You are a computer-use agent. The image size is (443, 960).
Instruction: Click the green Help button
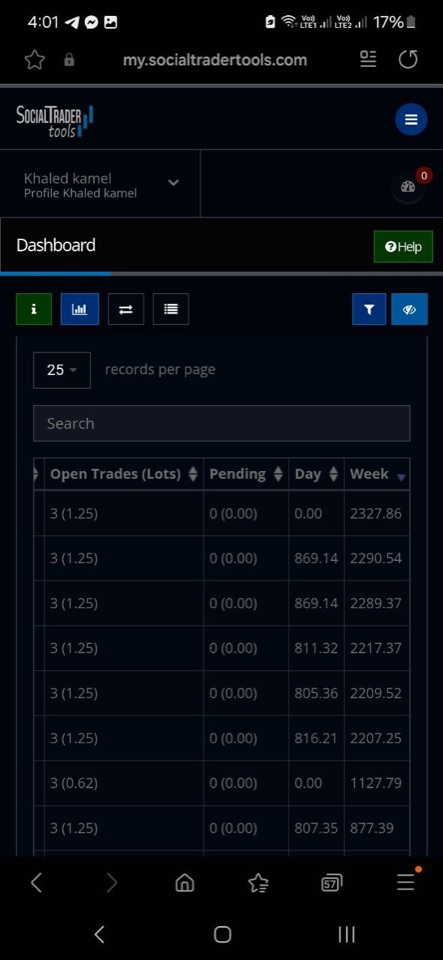[403, 247]
